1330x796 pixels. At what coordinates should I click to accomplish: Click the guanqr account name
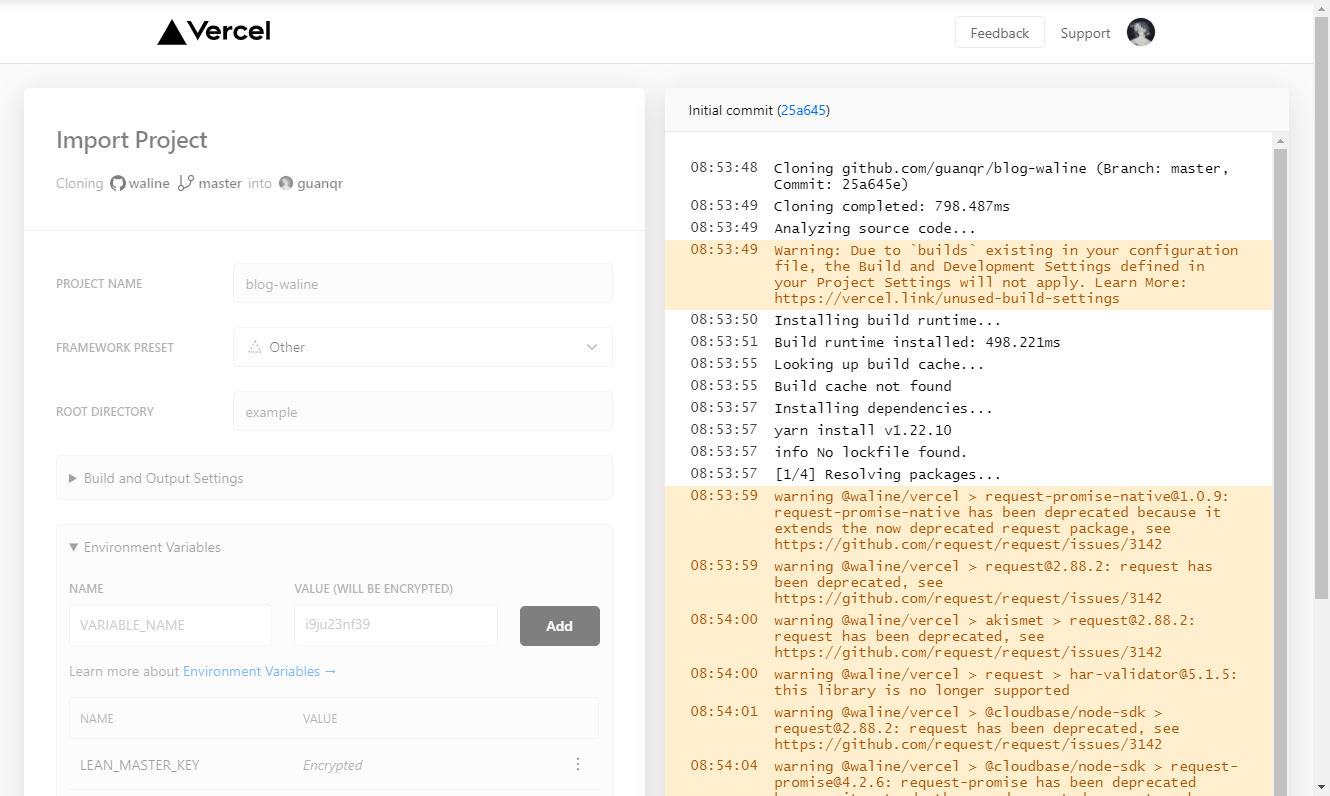[x=320, y=183]
